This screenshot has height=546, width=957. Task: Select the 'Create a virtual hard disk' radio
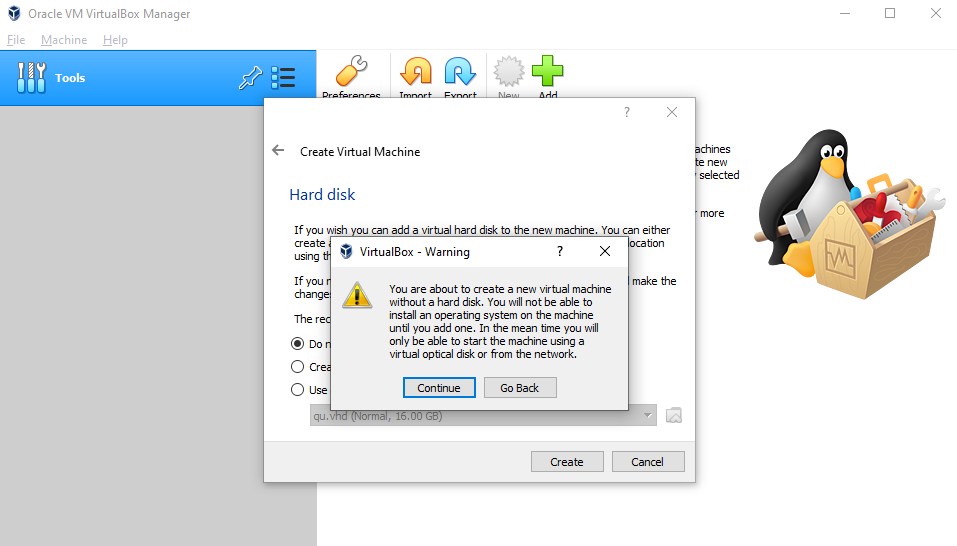[297, 367]
